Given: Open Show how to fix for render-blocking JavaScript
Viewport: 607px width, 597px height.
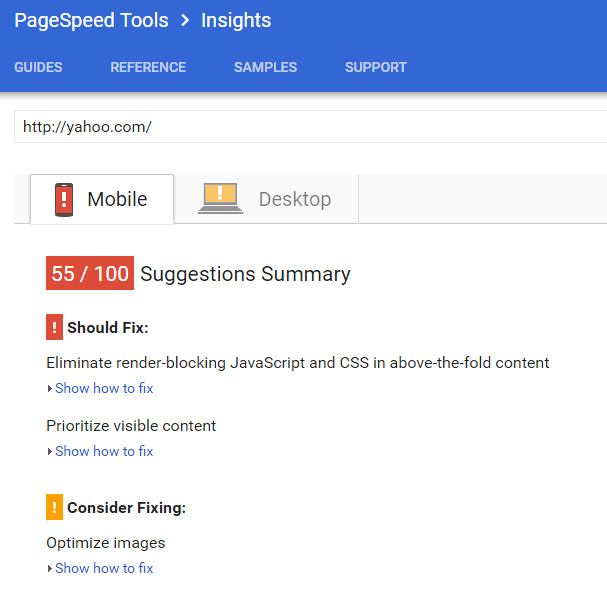Looking at the screenshot, I should coord(104,388).
